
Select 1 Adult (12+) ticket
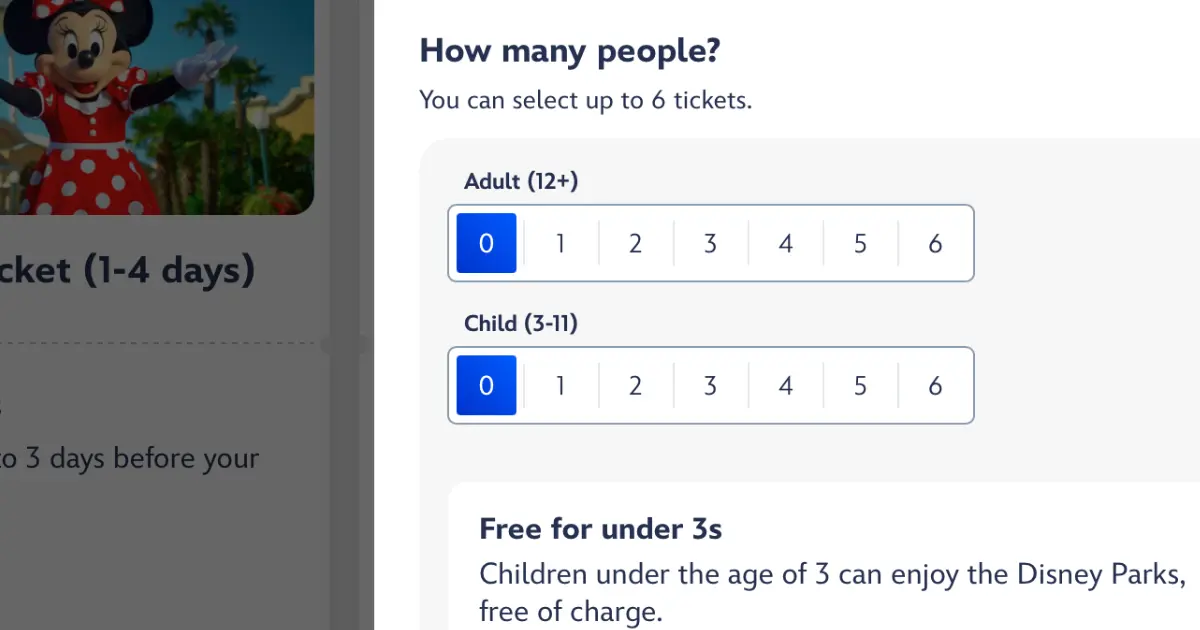pyautogui.click(x=561, y=243)
